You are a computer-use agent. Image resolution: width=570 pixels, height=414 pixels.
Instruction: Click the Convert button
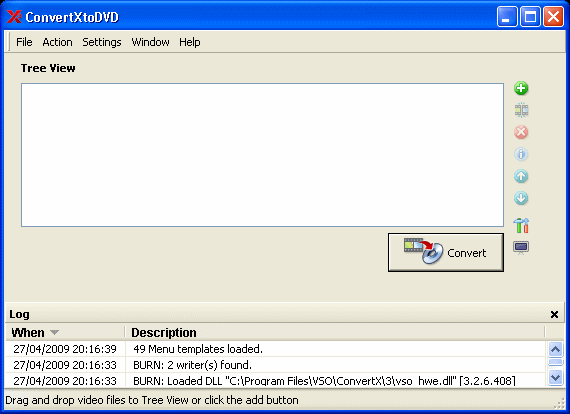(446, 252)
